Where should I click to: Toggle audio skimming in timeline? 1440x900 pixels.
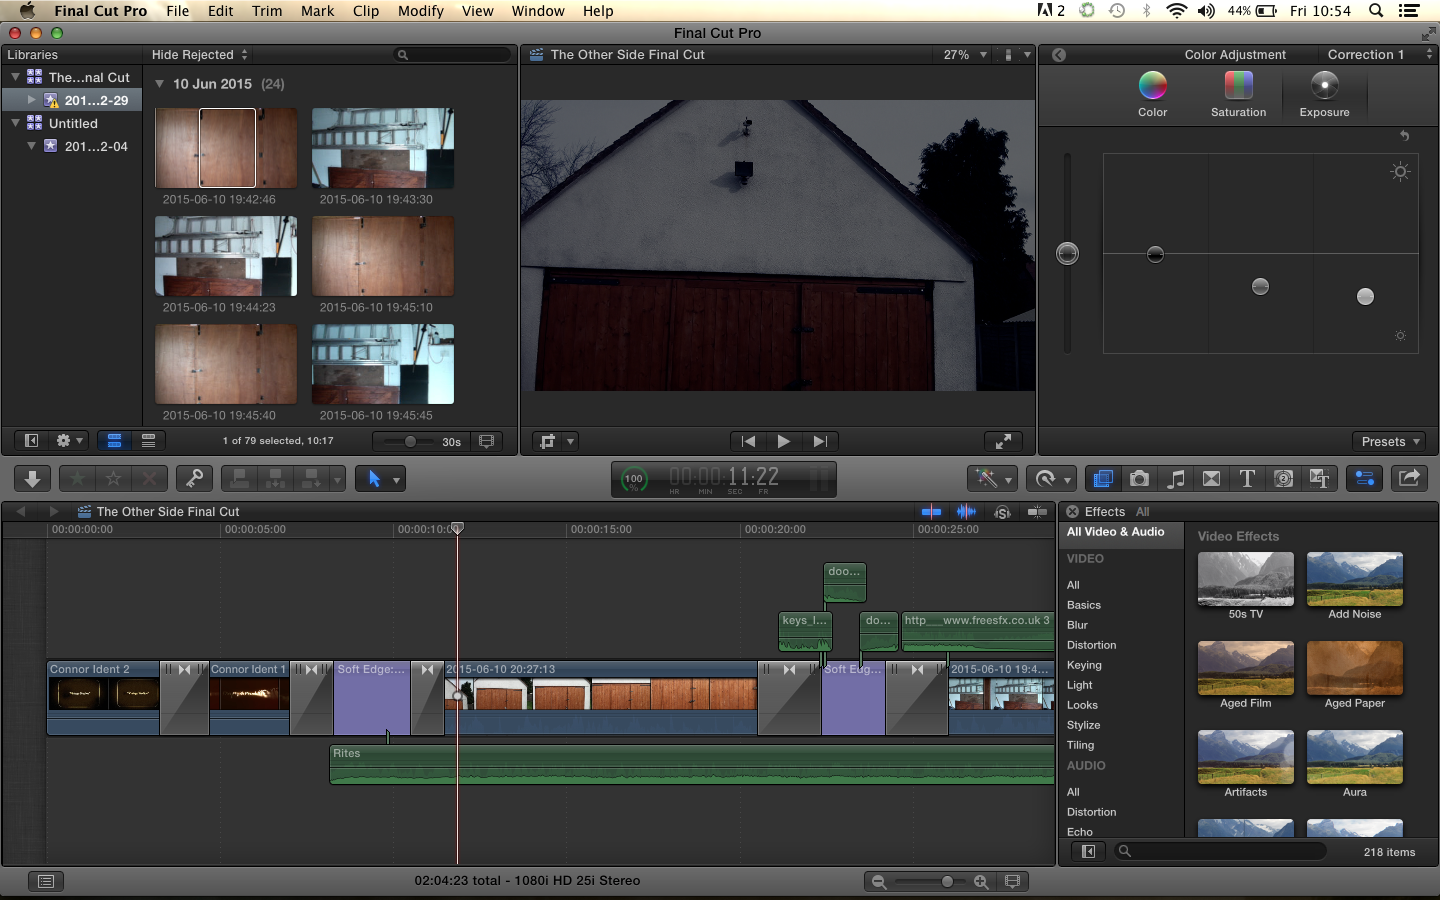(x=966, y=511)
